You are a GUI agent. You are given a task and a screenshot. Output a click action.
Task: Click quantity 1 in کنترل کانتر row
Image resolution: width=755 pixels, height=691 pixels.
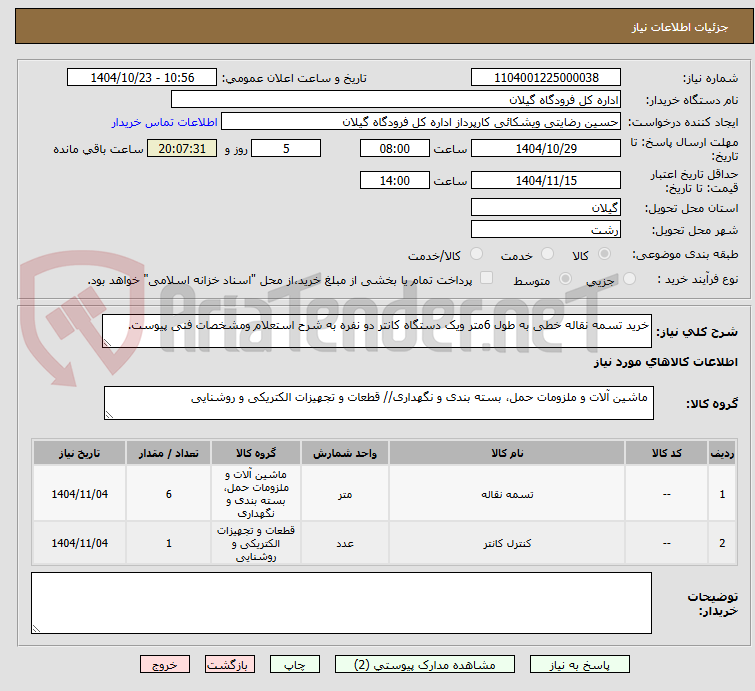[169, 543]
